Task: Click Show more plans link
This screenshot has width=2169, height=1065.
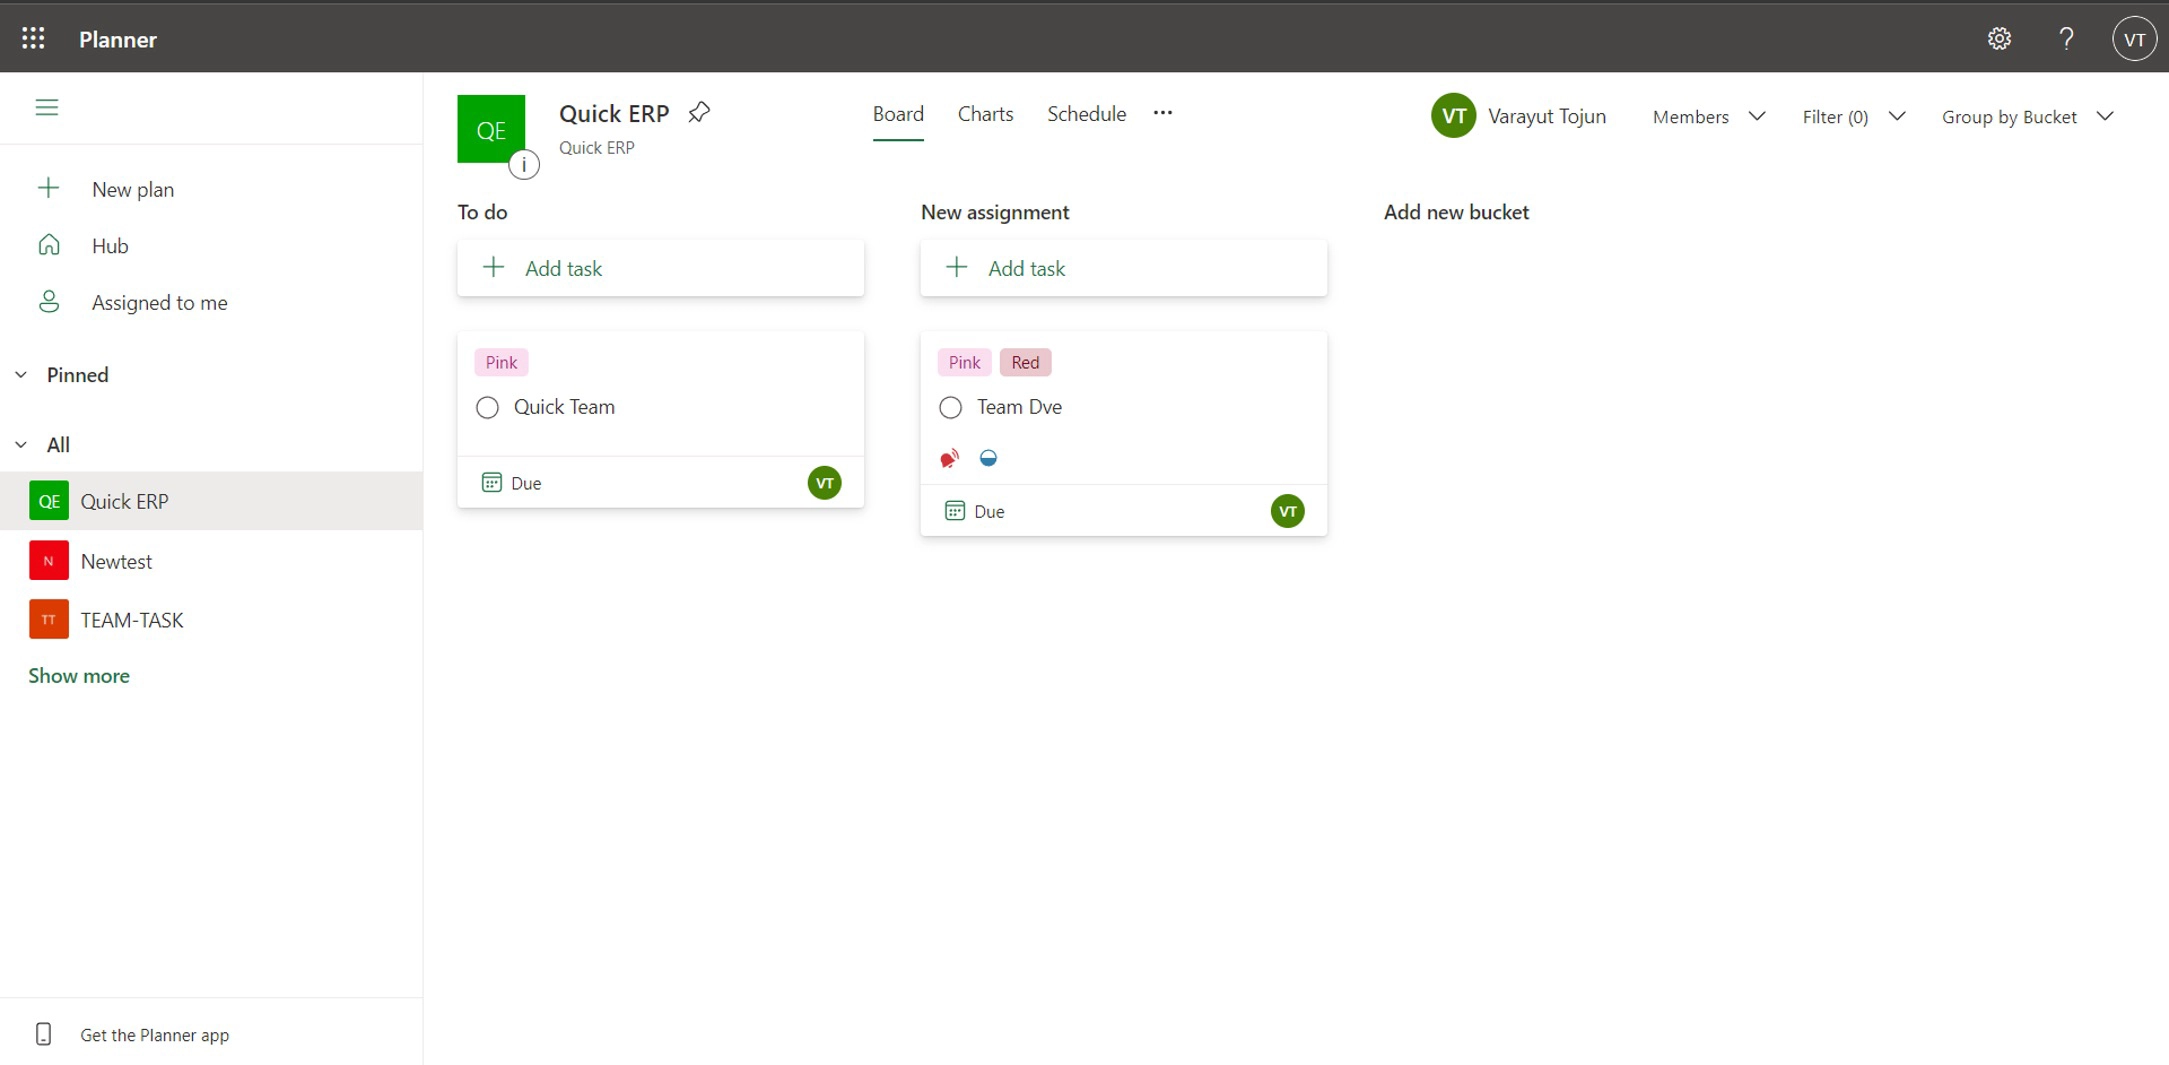Action: (x=79, y=676)
